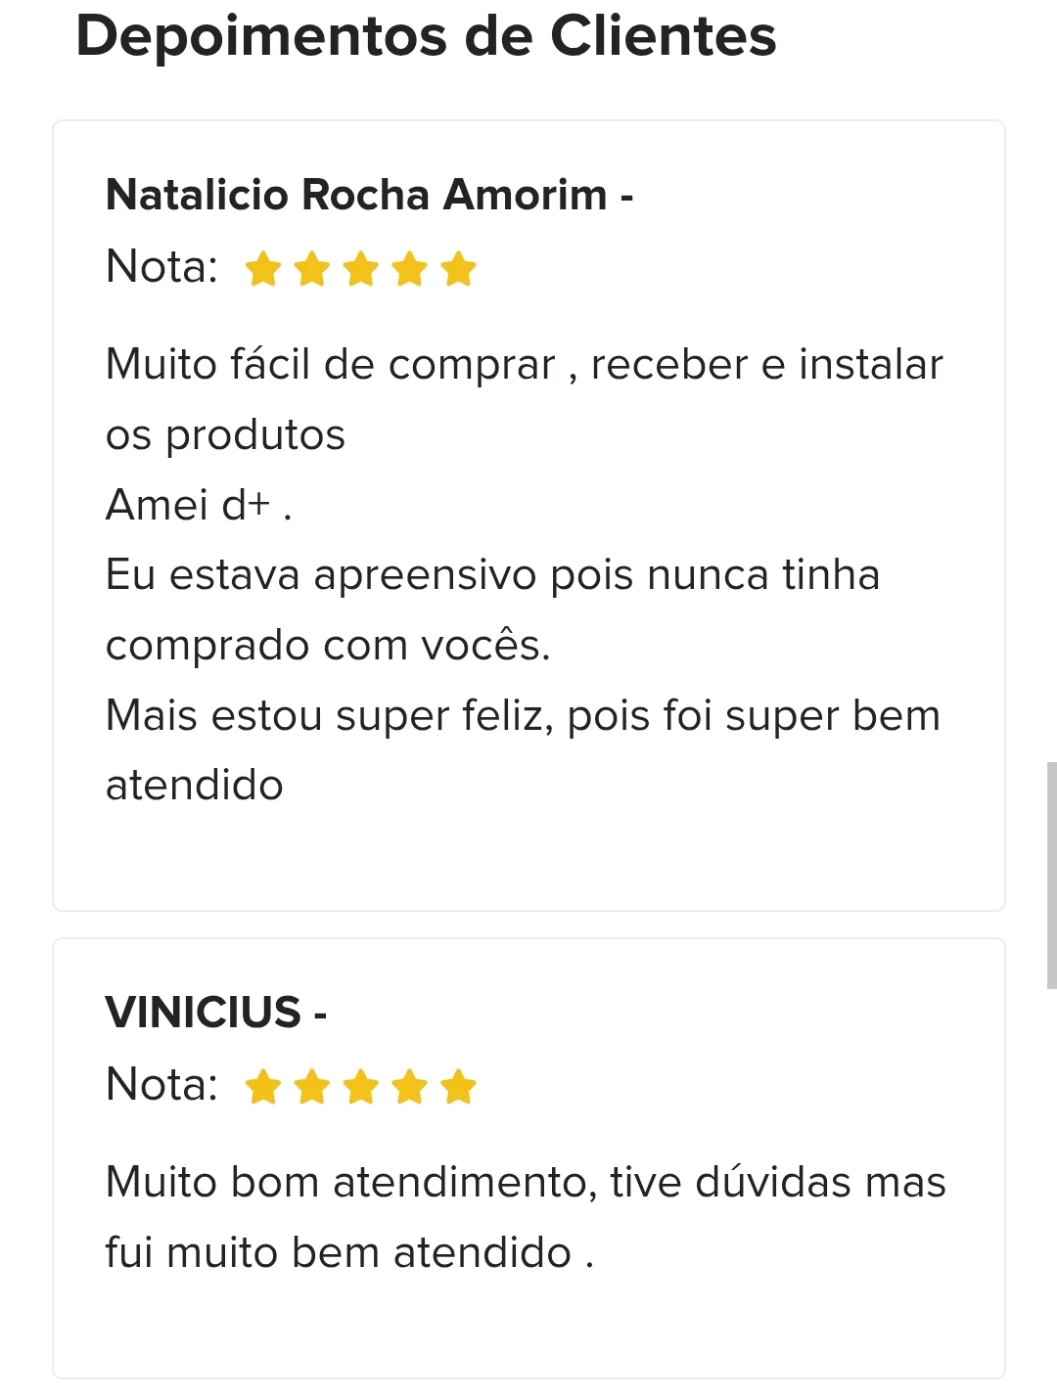This screenshot has height=1400, width=1057.
Task: Select second star in Natalicio's rating
Action: [312, 269]
